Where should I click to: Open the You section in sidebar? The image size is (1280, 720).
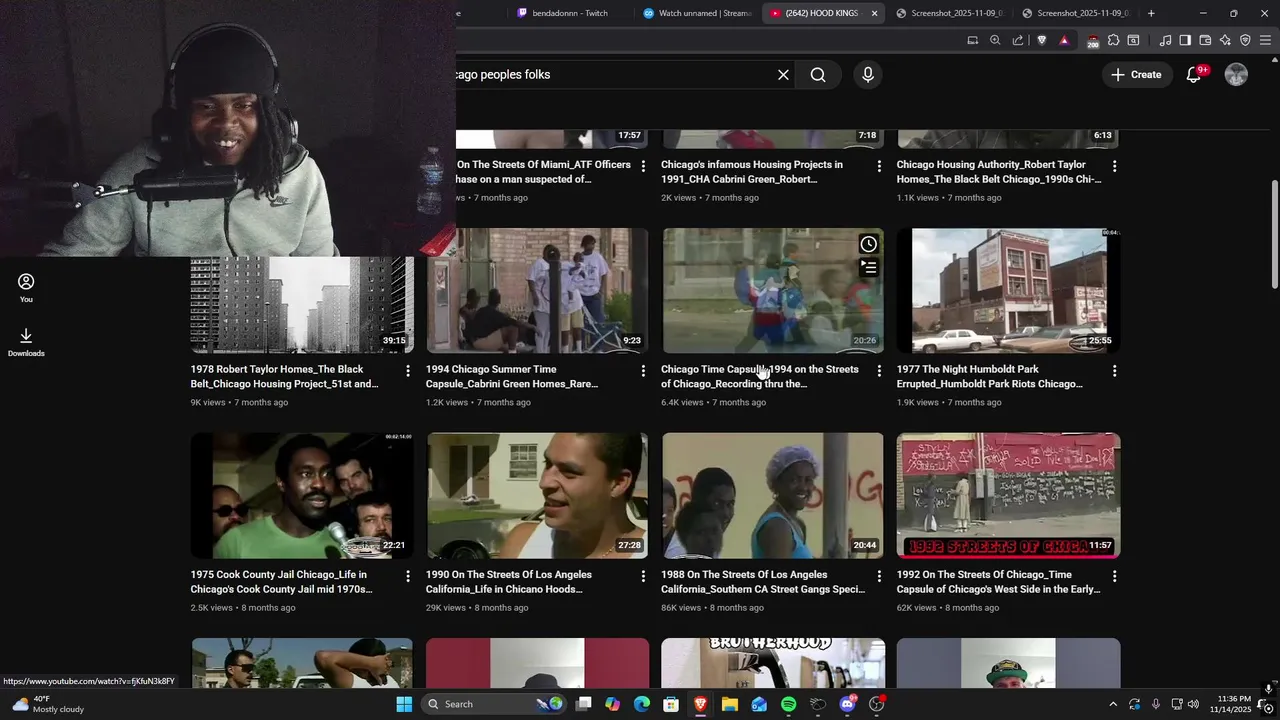pos(26,288)
